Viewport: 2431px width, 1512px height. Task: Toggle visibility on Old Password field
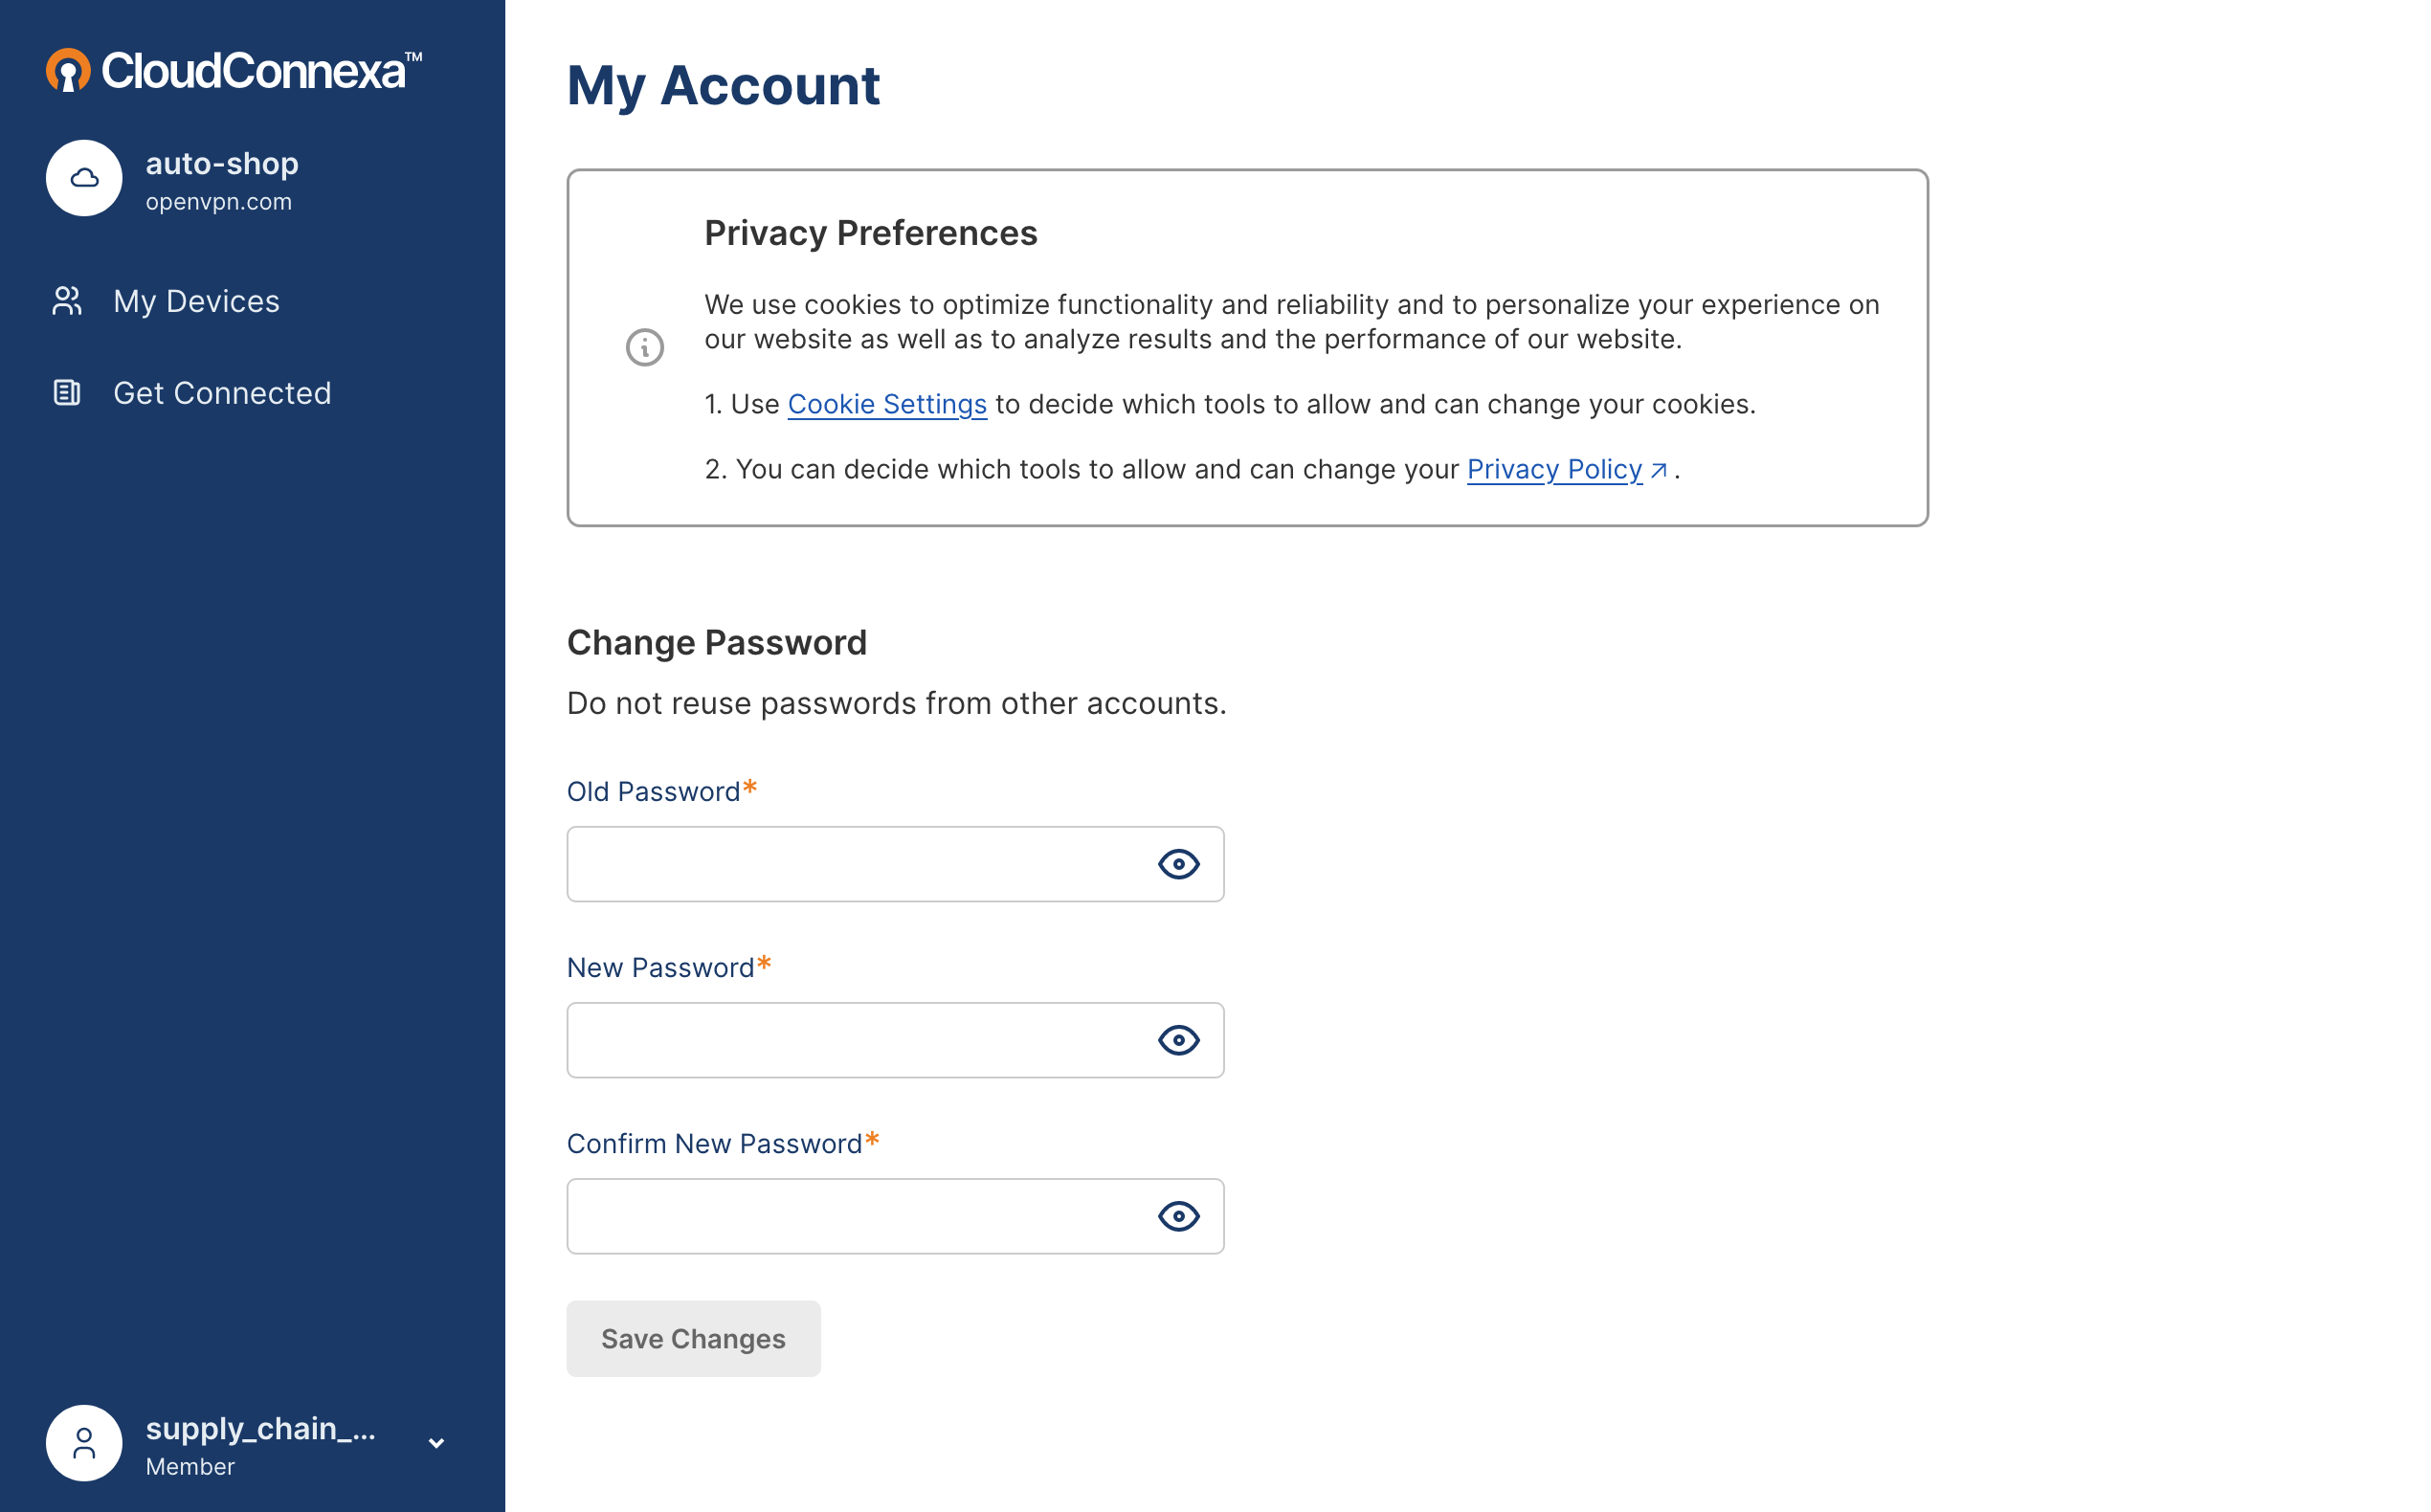pos(1179,864)
